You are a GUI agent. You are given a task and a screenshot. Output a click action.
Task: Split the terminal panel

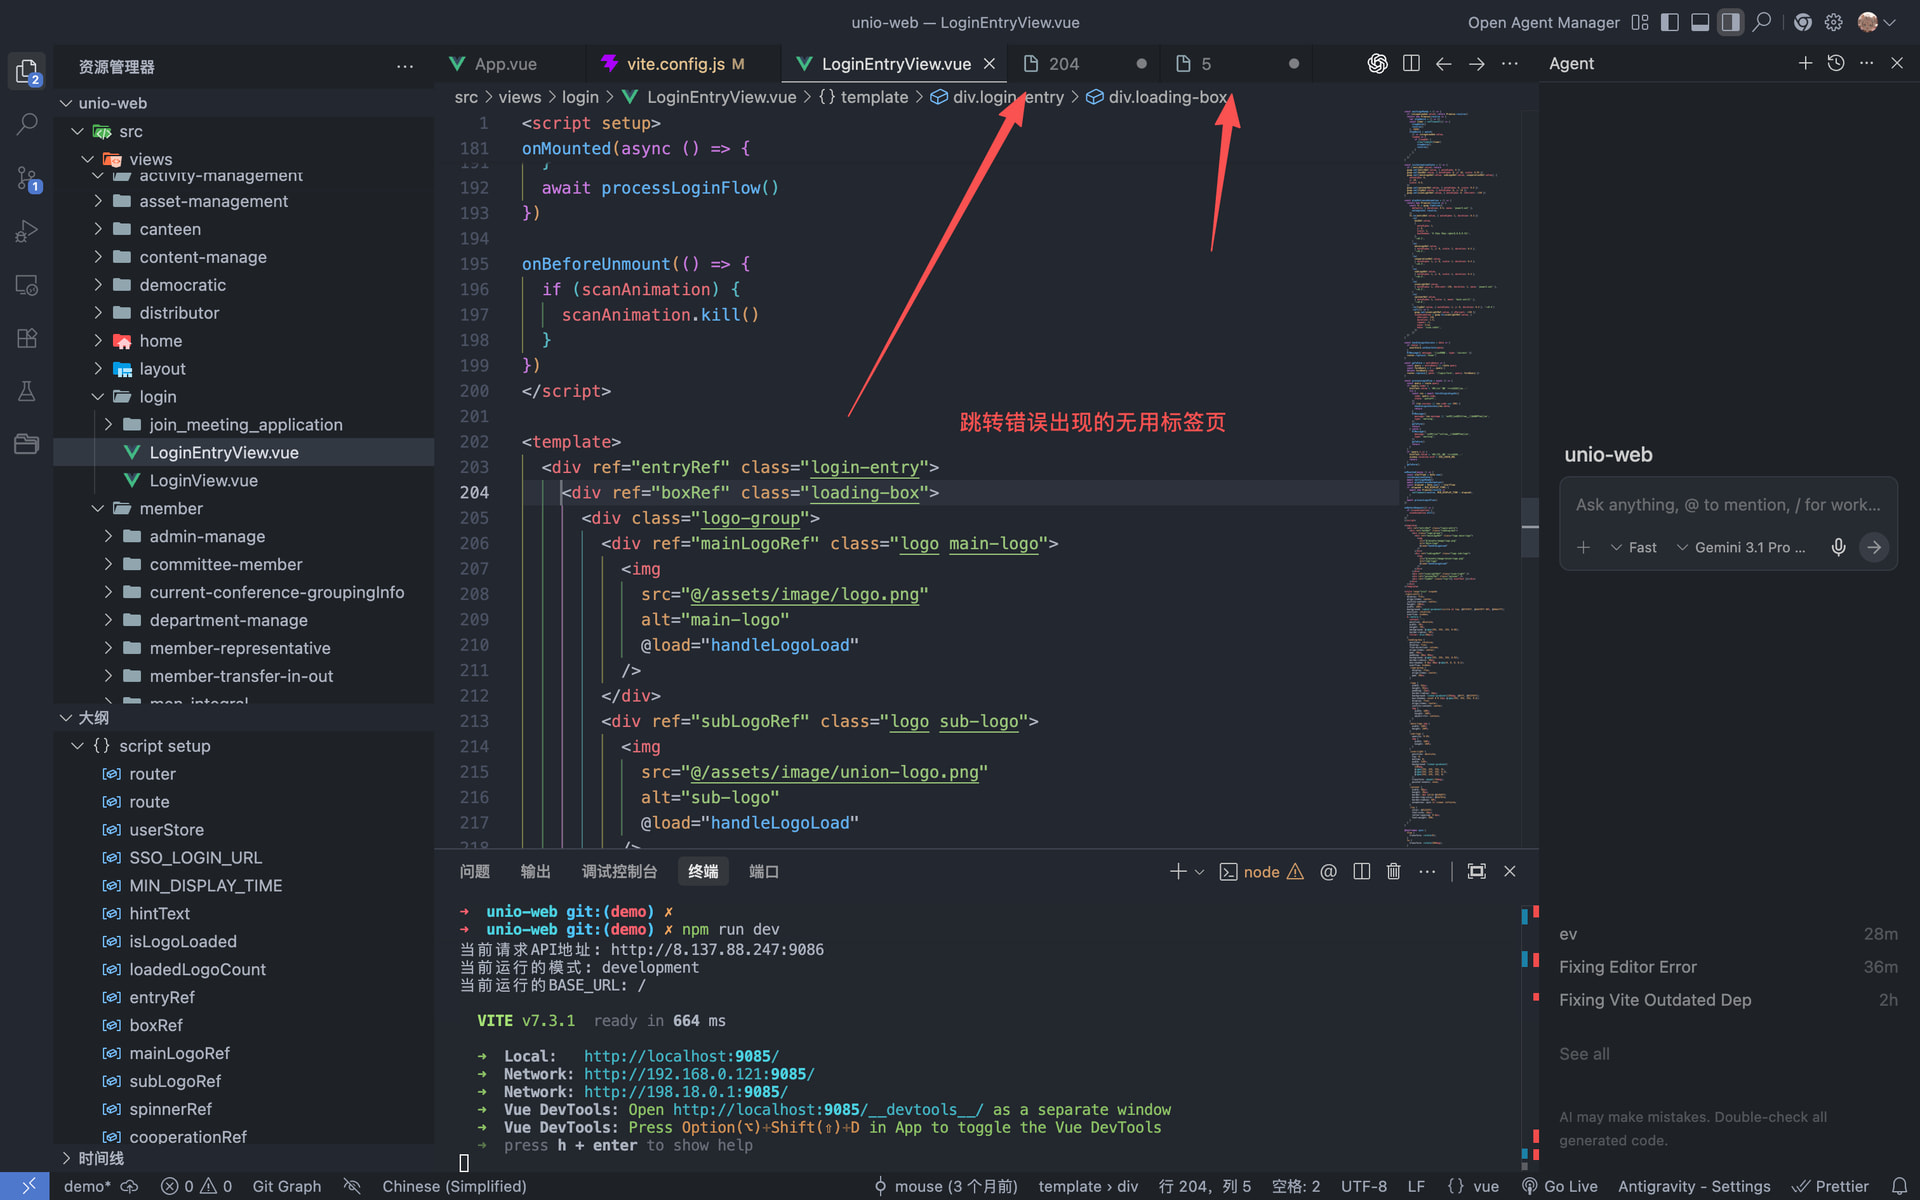coord(1361,872)
